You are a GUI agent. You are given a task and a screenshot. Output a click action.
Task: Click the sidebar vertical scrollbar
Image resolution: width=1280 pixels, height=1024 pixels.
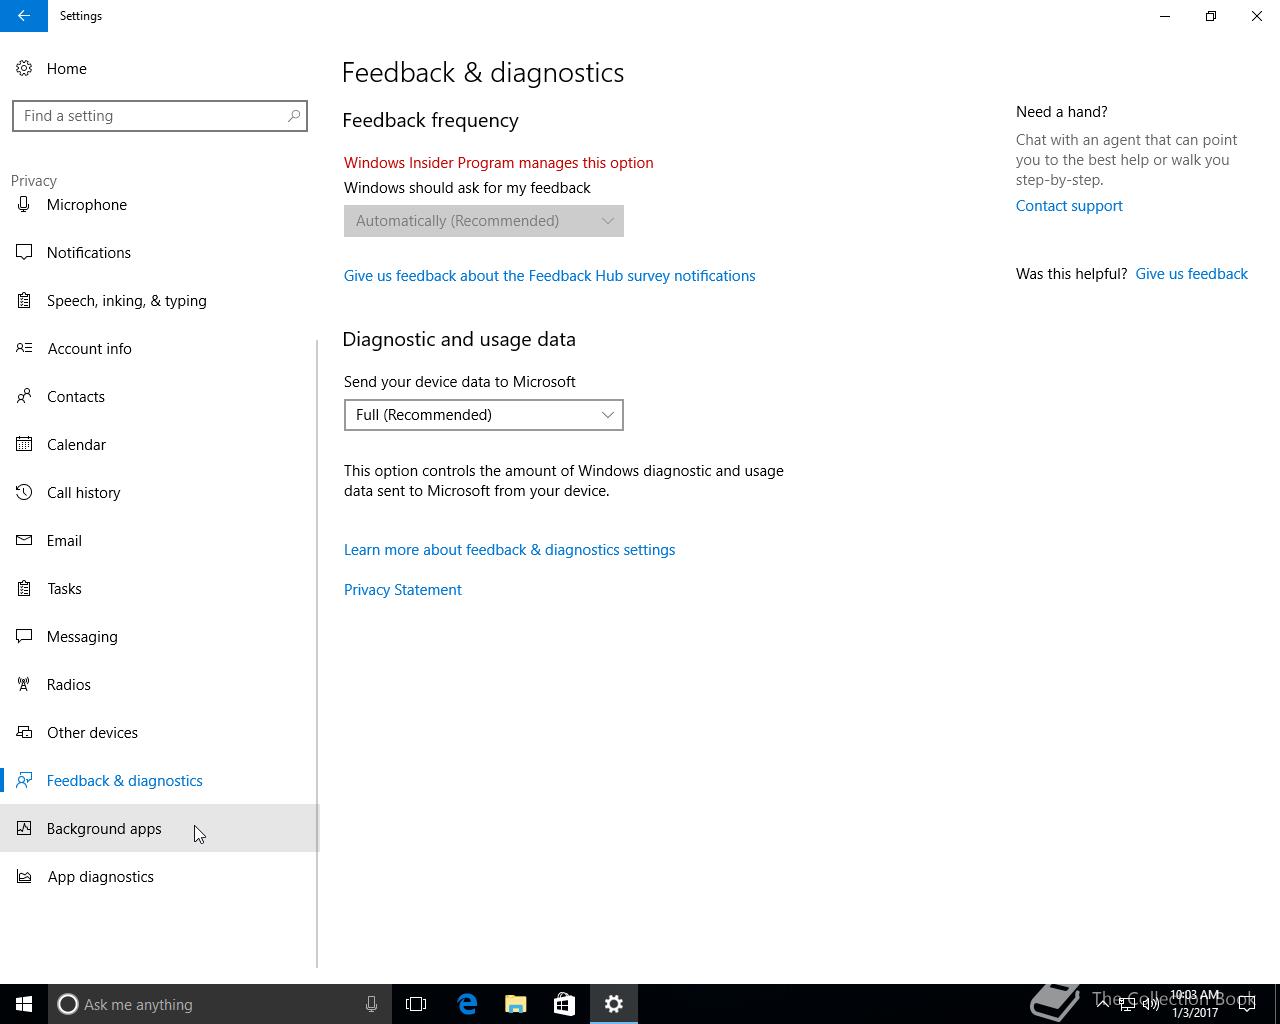(317, 654)
